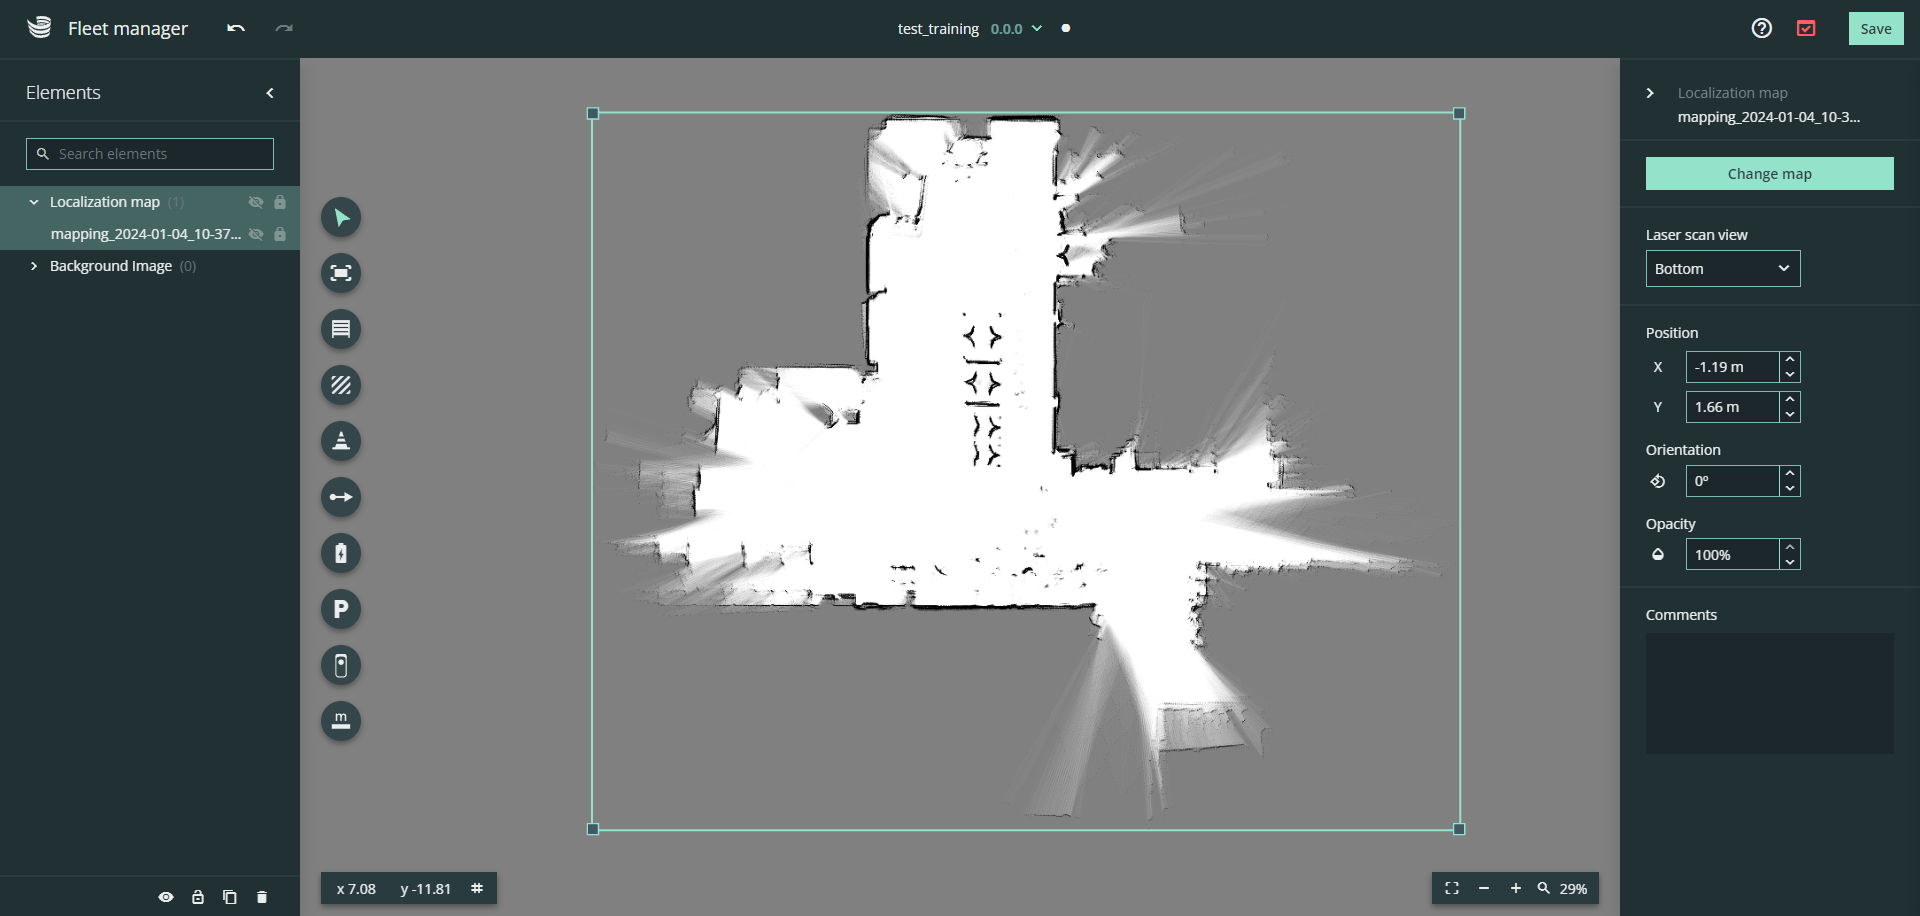
Task: Delete element with the trash icon
Action: 262,897
